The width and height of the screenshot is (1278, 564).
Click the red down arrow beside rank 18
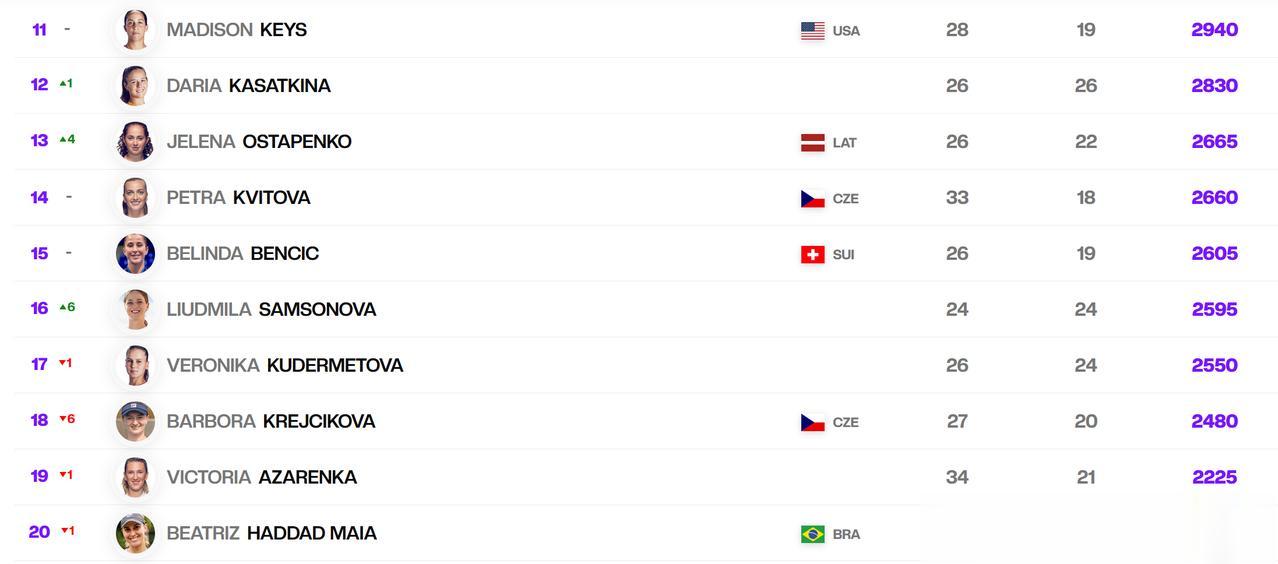point(62,420)
